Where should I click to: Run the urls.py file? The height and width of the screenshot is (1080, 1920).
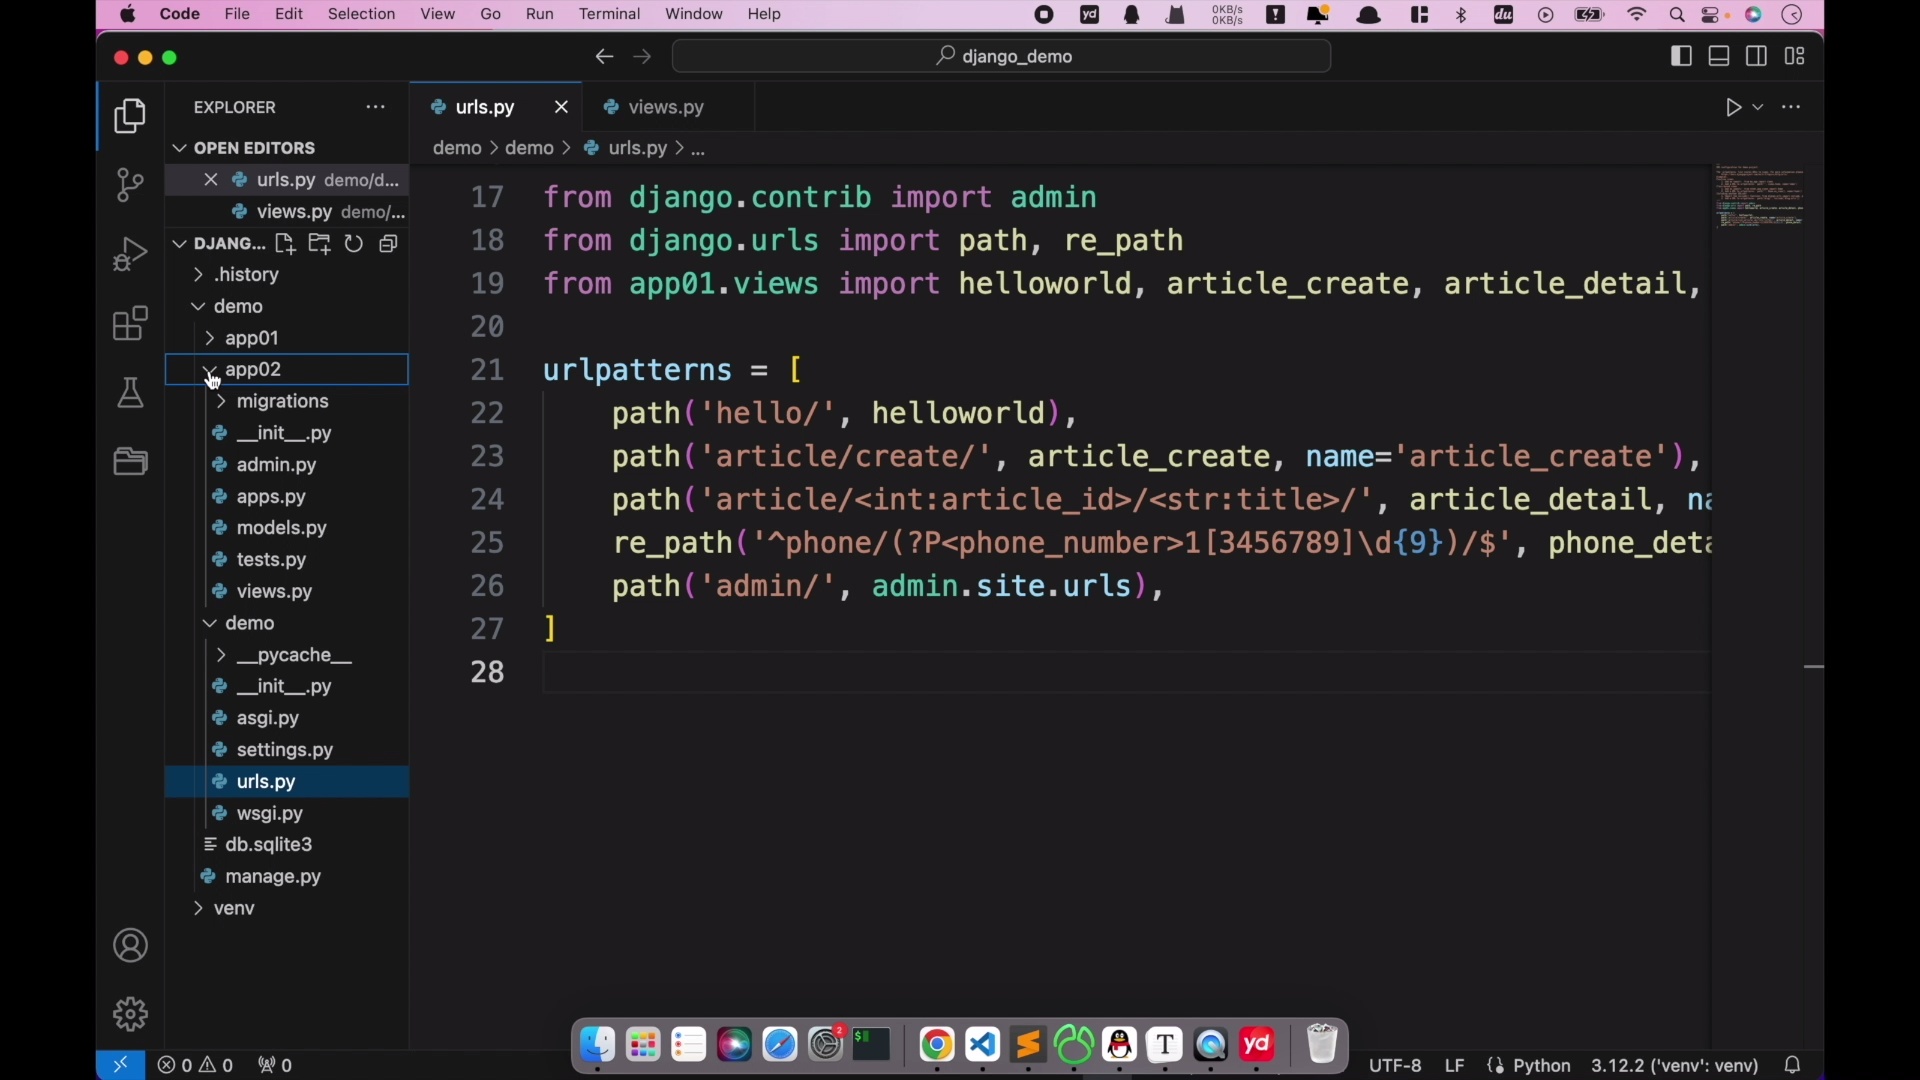(1733, 107)
